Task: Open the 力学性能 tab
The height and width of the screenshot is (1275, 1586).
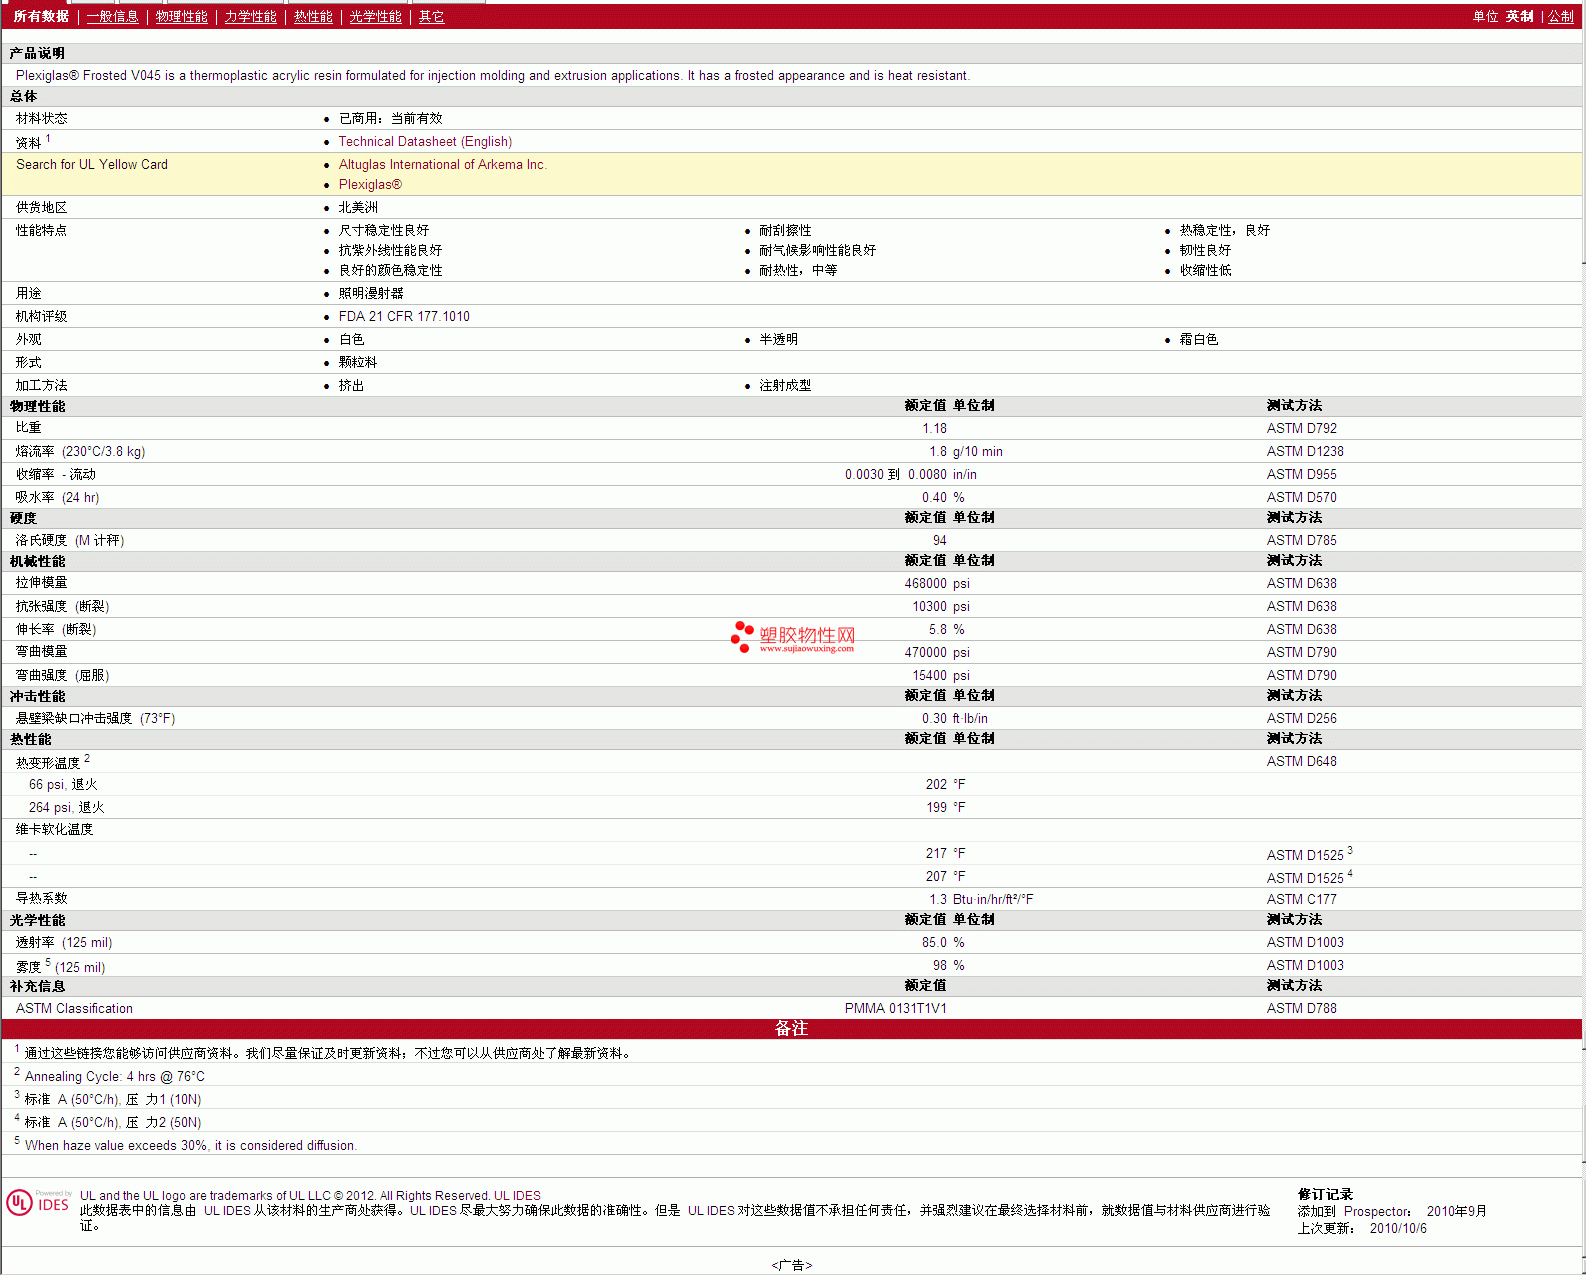Action: point(250,17)
